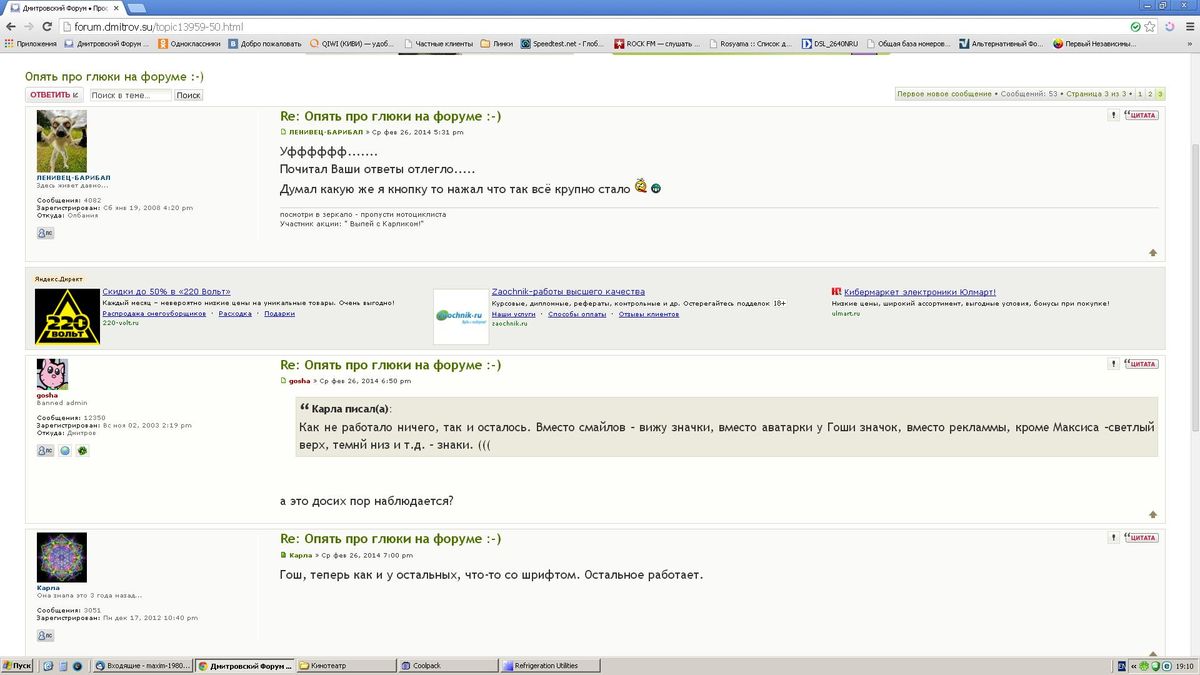
Task: Click the Пуск start button
Action: coord(17,666)
